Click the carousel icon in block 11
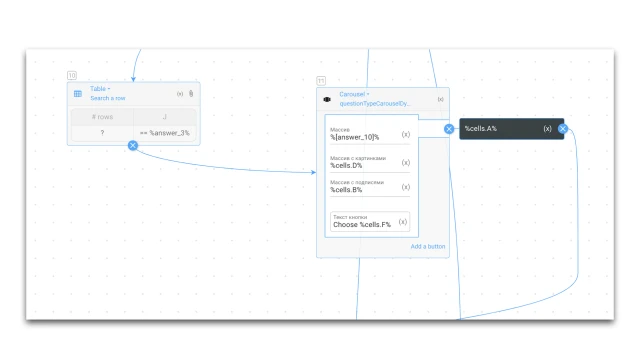The image size is (640, 360). pyautogui.click(x=327, y=99)
